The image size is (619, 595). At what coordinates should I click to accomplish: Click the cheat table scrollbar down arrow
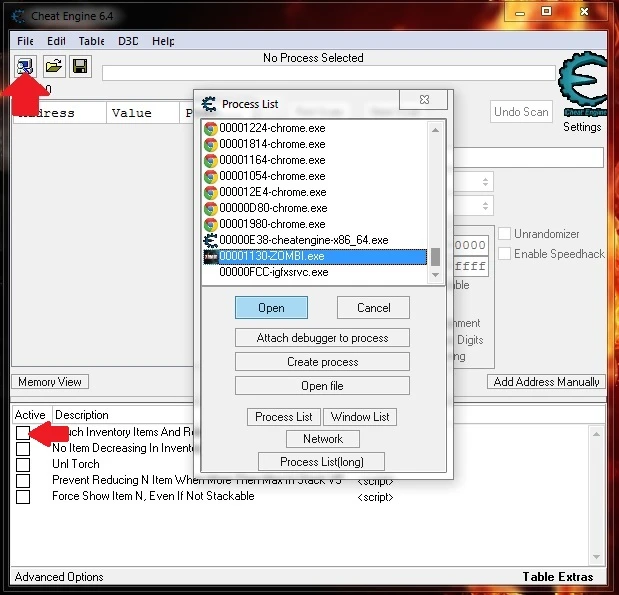click(x=596, y=557)
